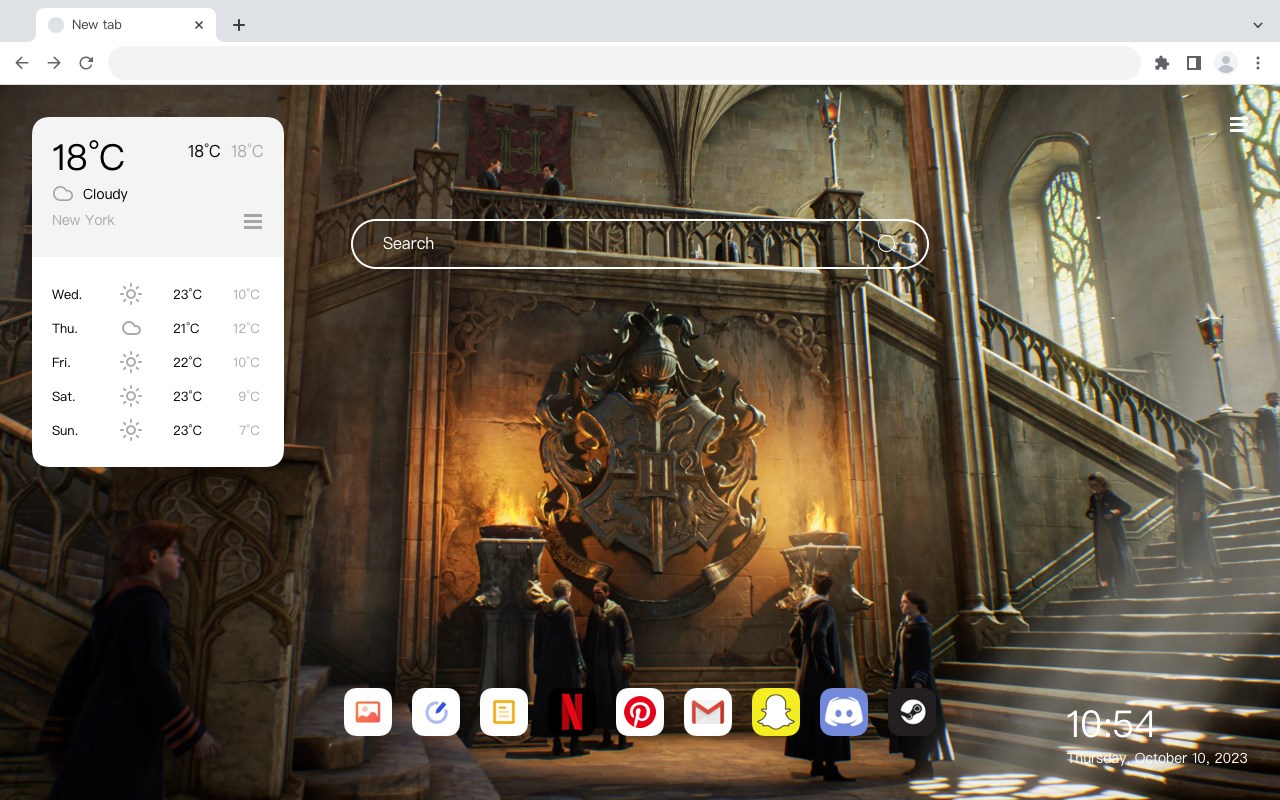Select the Thu. forecast row label

(65, 329)
